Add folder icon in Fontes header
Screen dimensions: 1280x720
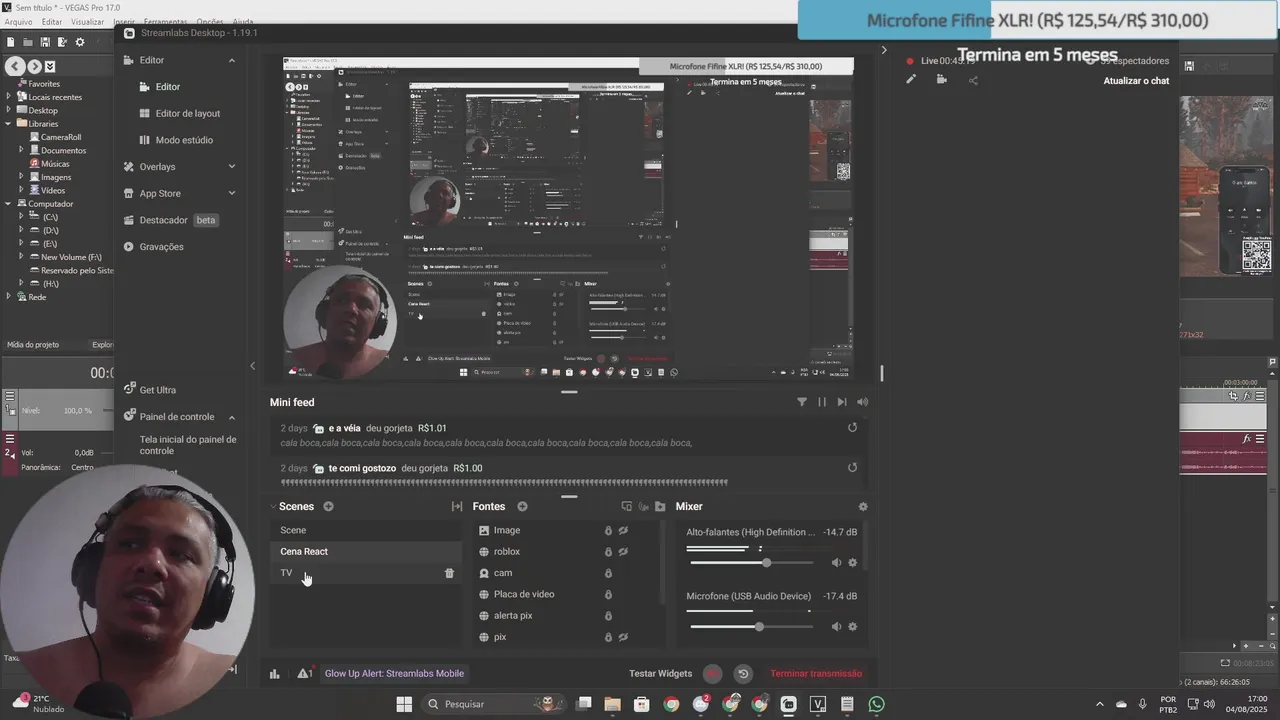[660, 507]
